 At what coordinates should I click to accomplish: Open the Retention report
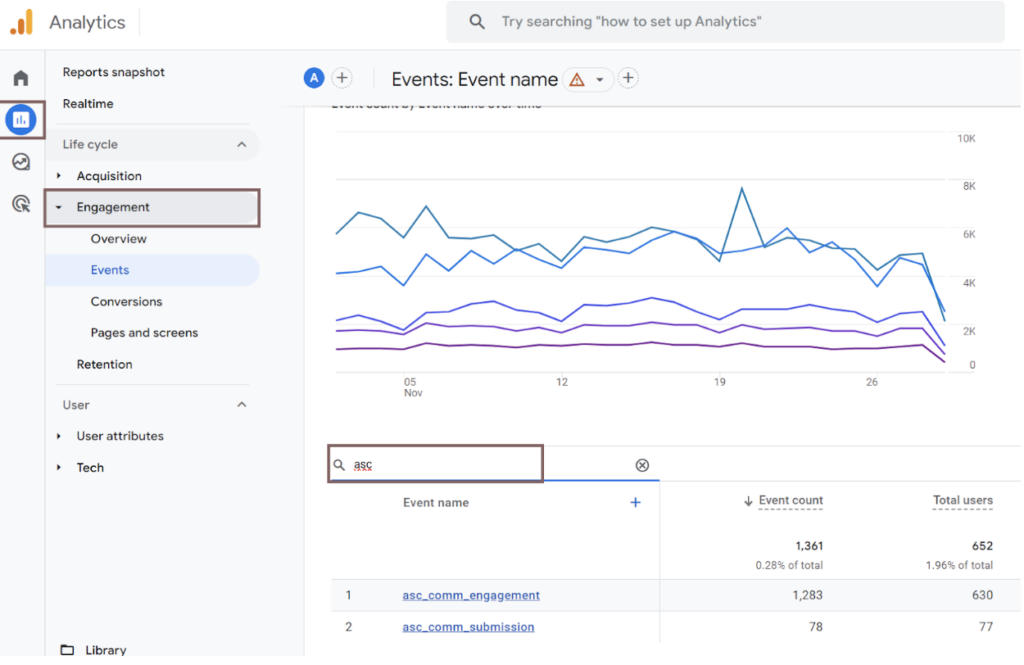104,364
